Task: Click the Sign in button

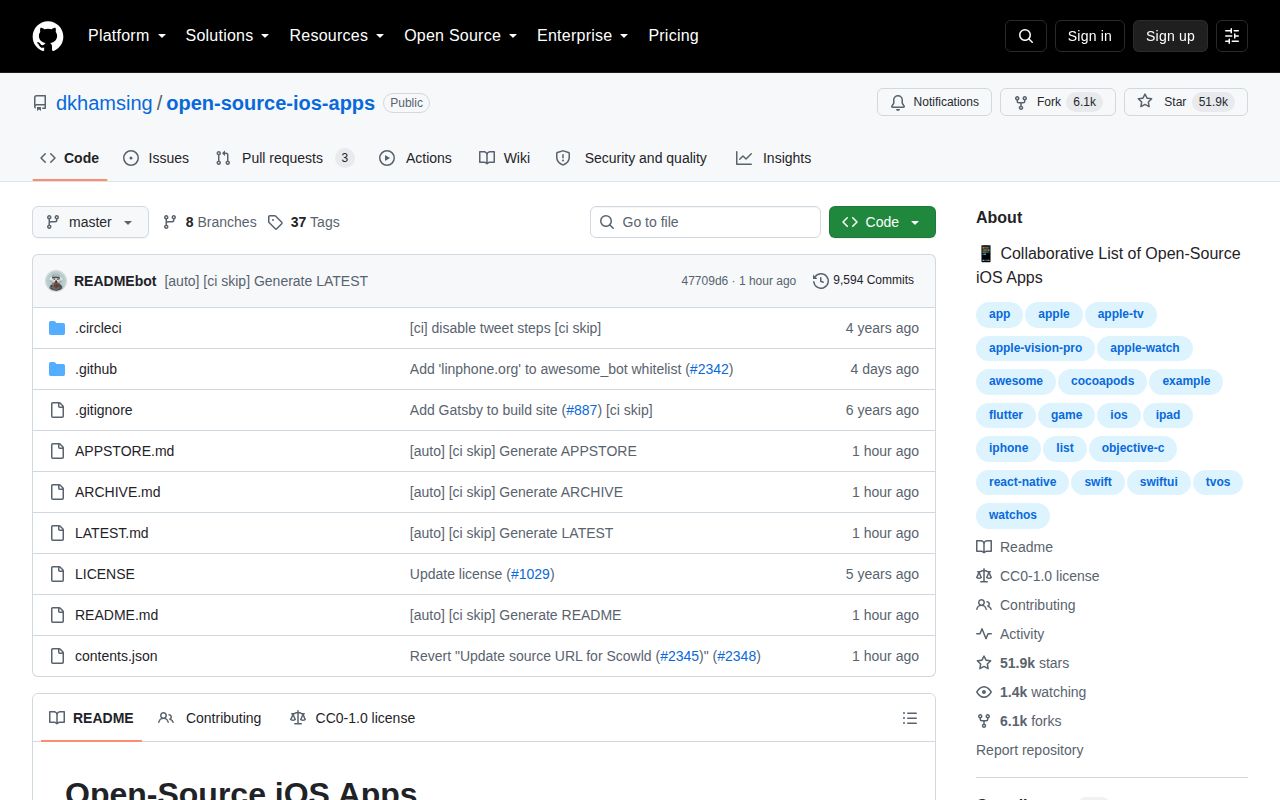Action: (x=1089, y=36)
